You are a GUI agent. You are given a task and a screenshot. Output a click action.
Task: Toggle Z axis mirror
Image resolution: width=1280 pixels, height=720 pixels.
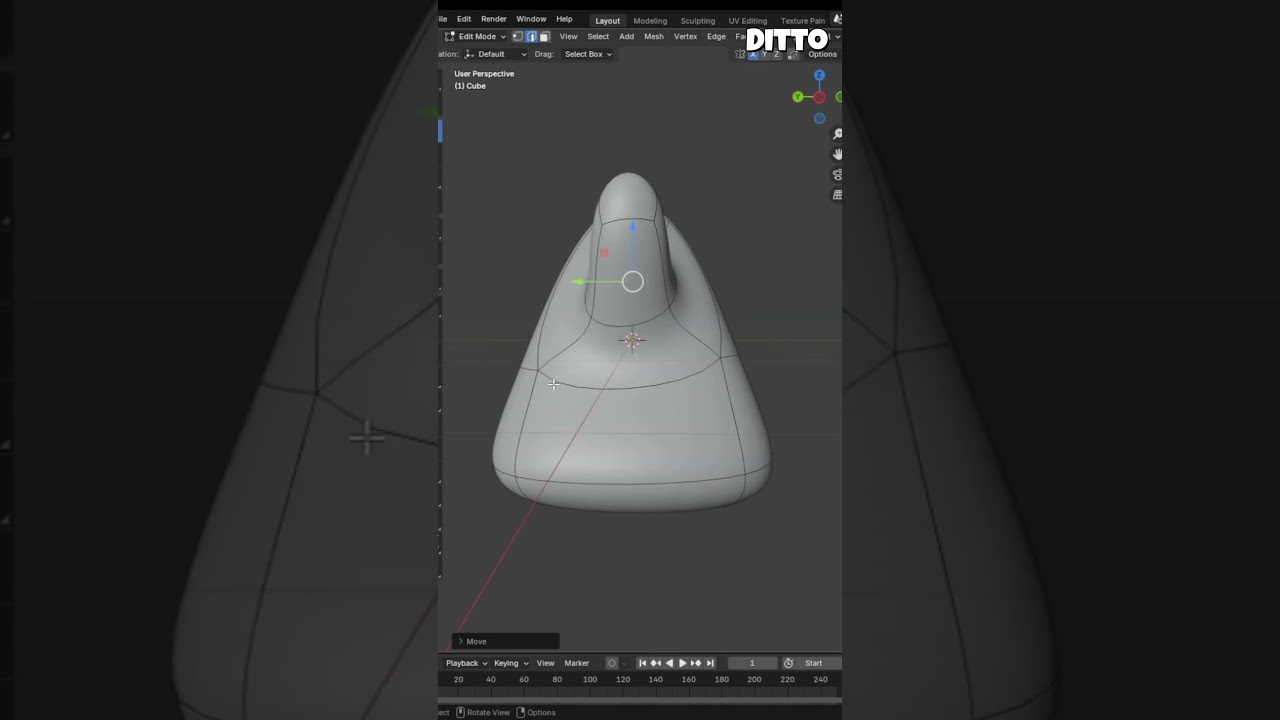(776, 54)
